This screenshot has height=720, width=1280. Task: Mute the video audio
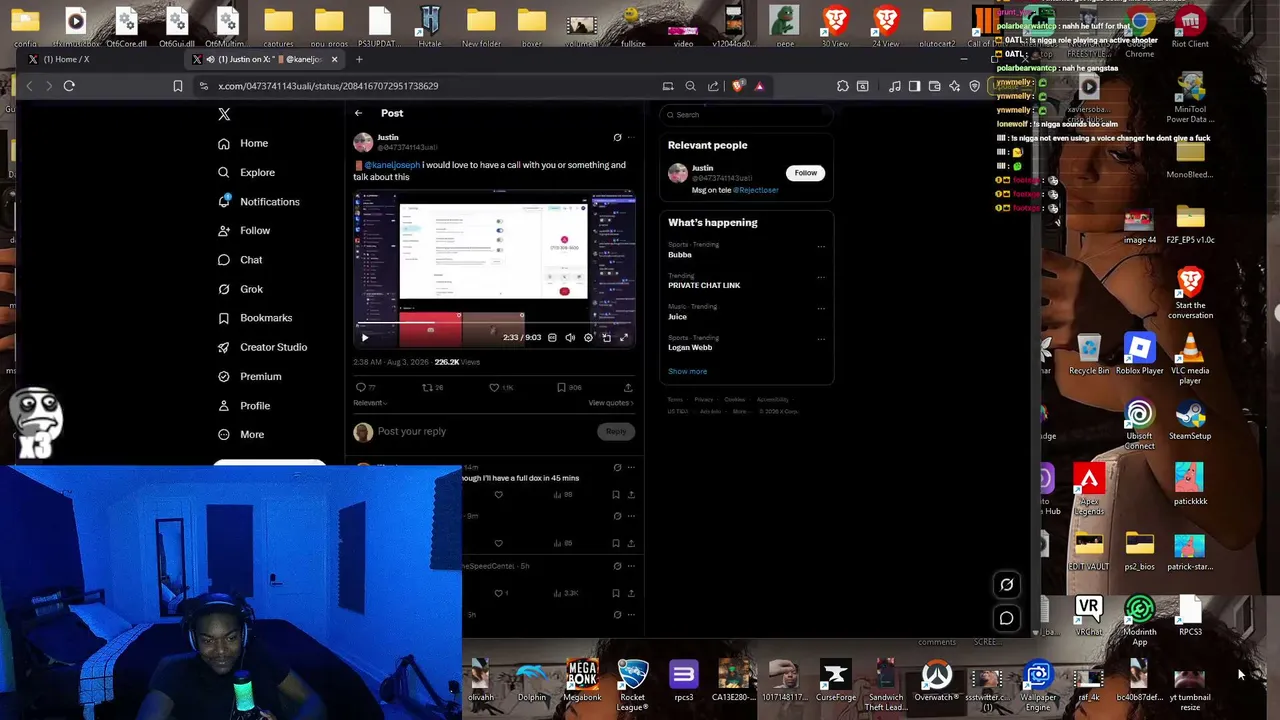pyautogui.click(x=570, y=338)
